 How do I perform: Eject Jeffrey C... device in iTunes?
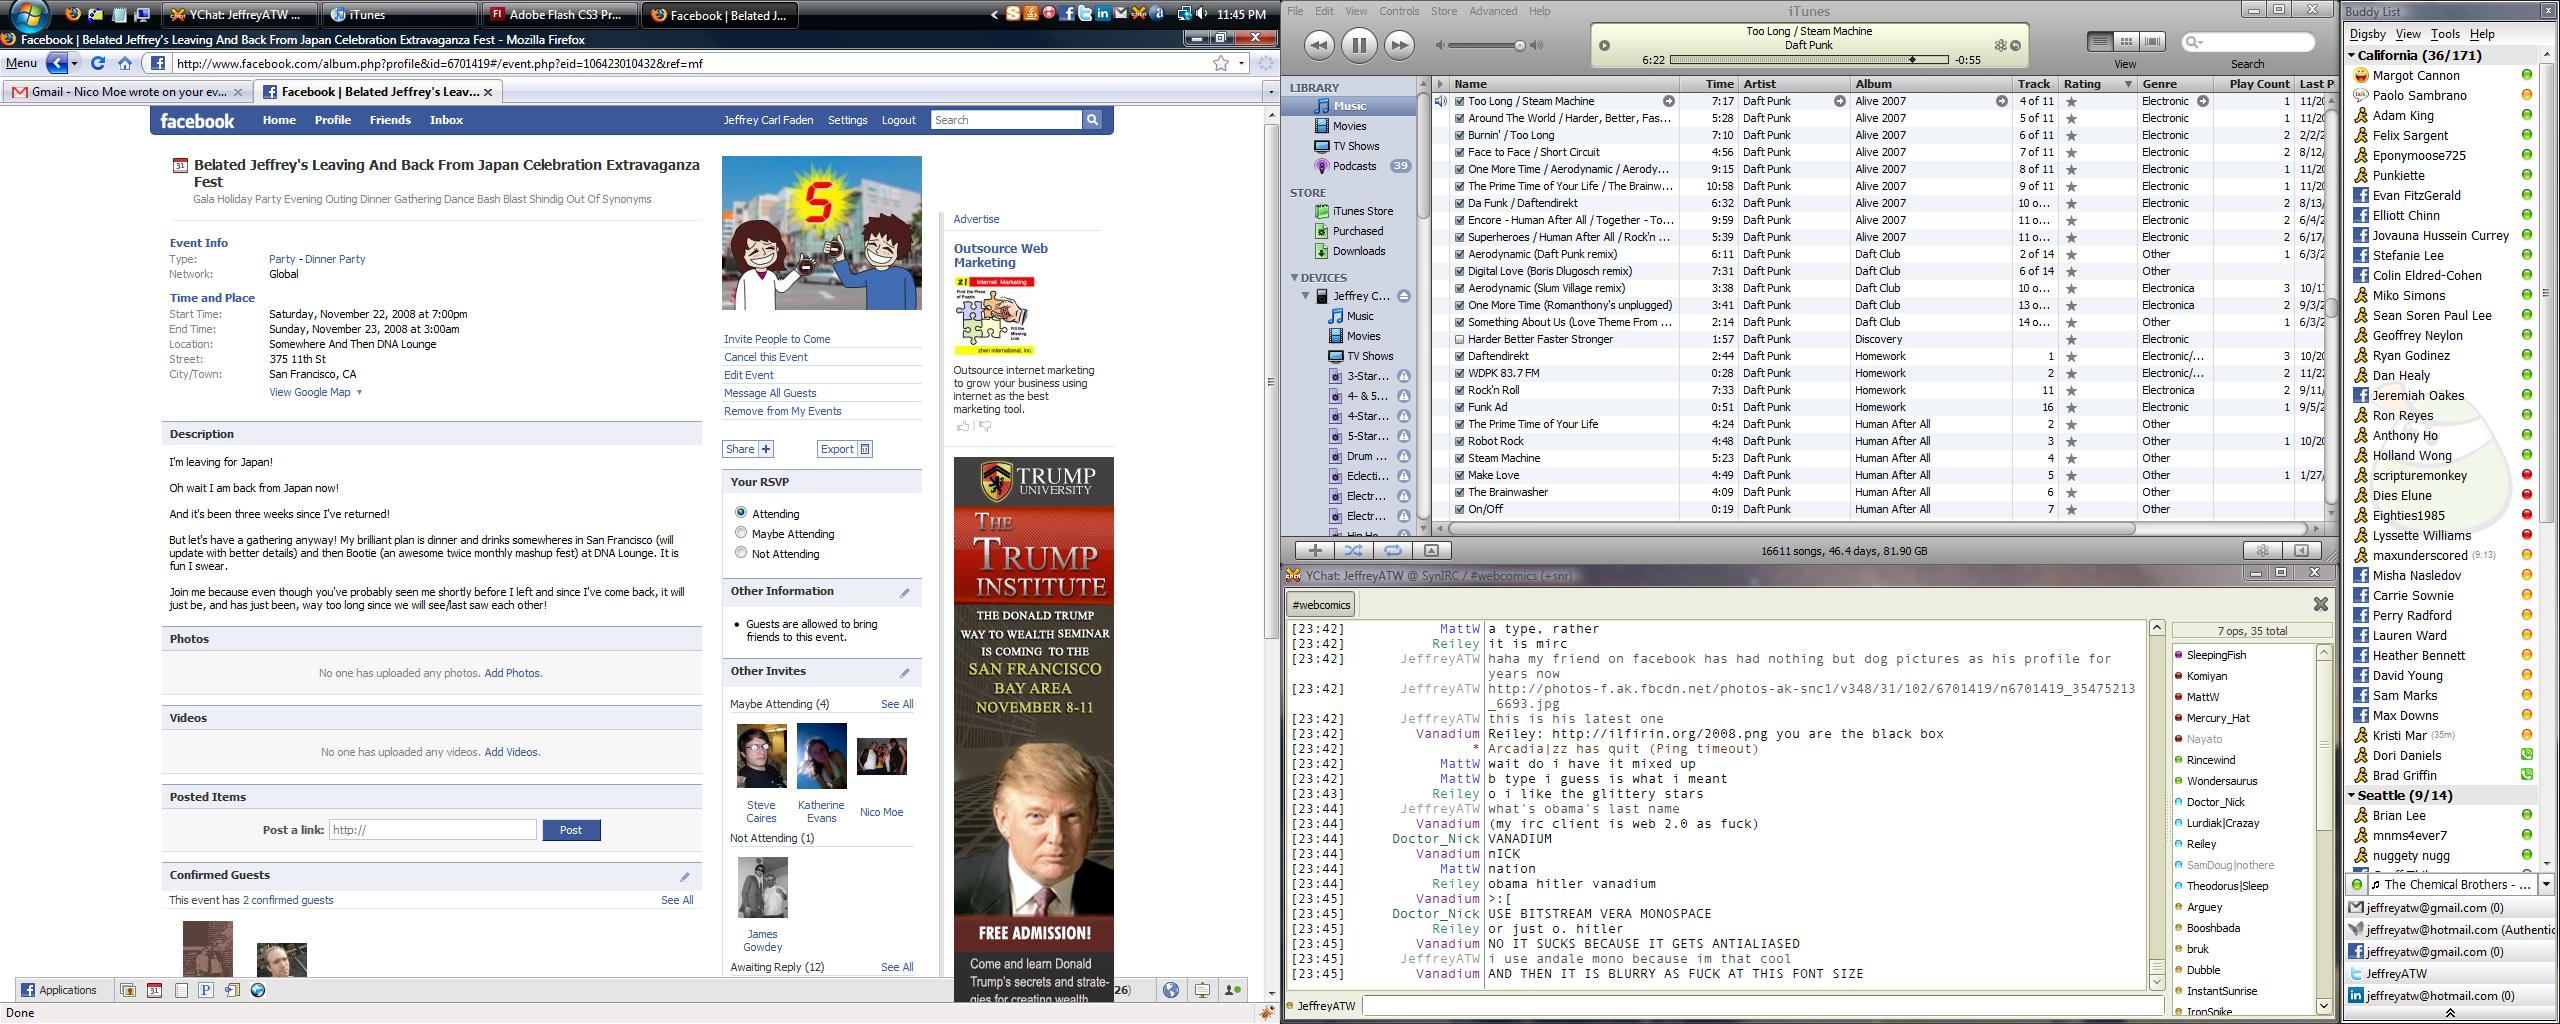click(x=1403, y=296)
